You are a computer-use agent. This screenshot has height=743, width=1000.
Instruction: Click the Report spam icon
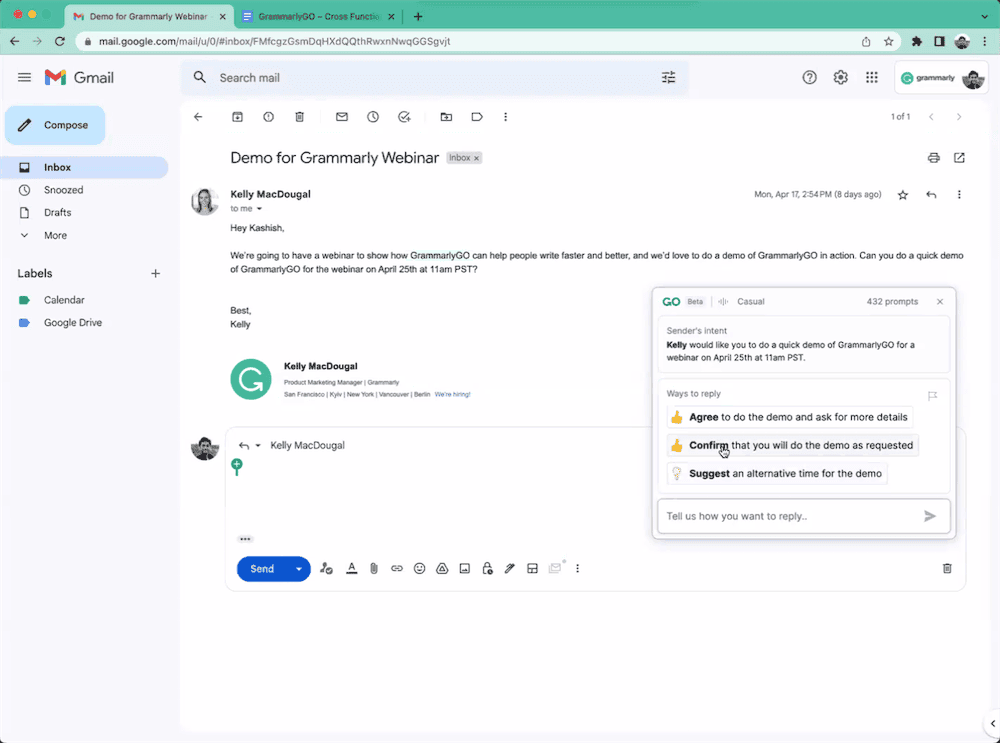coord(268,117)
